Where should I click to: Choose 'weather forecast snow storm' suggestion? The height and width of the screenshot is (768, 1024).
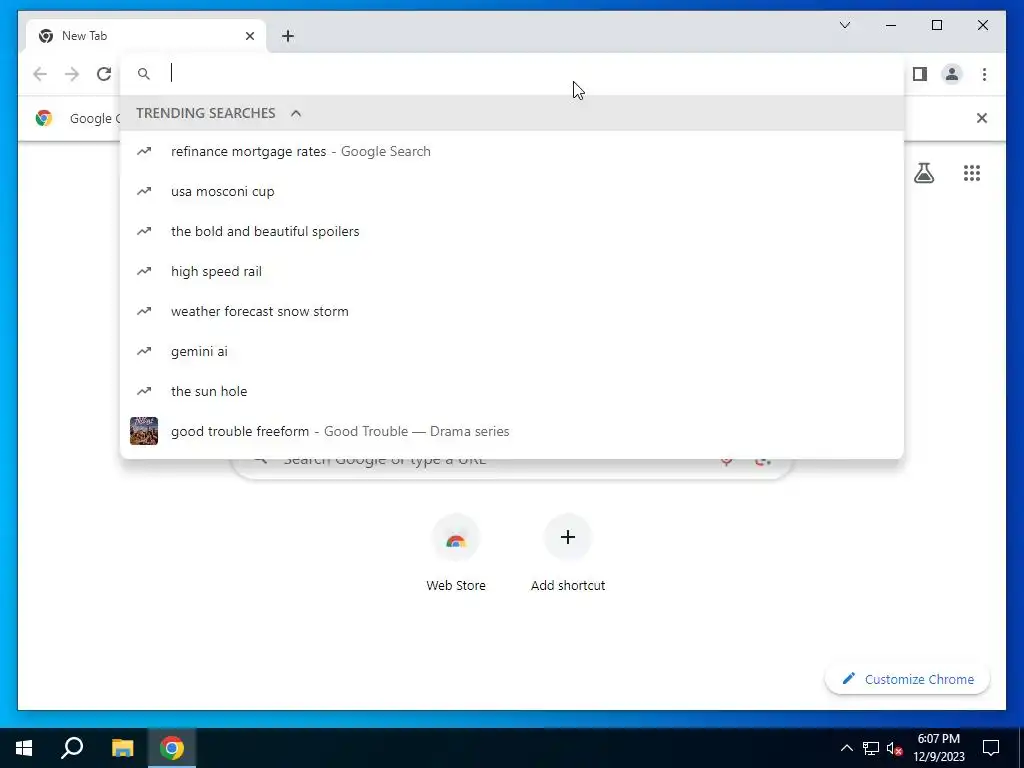tap(512, 312)
